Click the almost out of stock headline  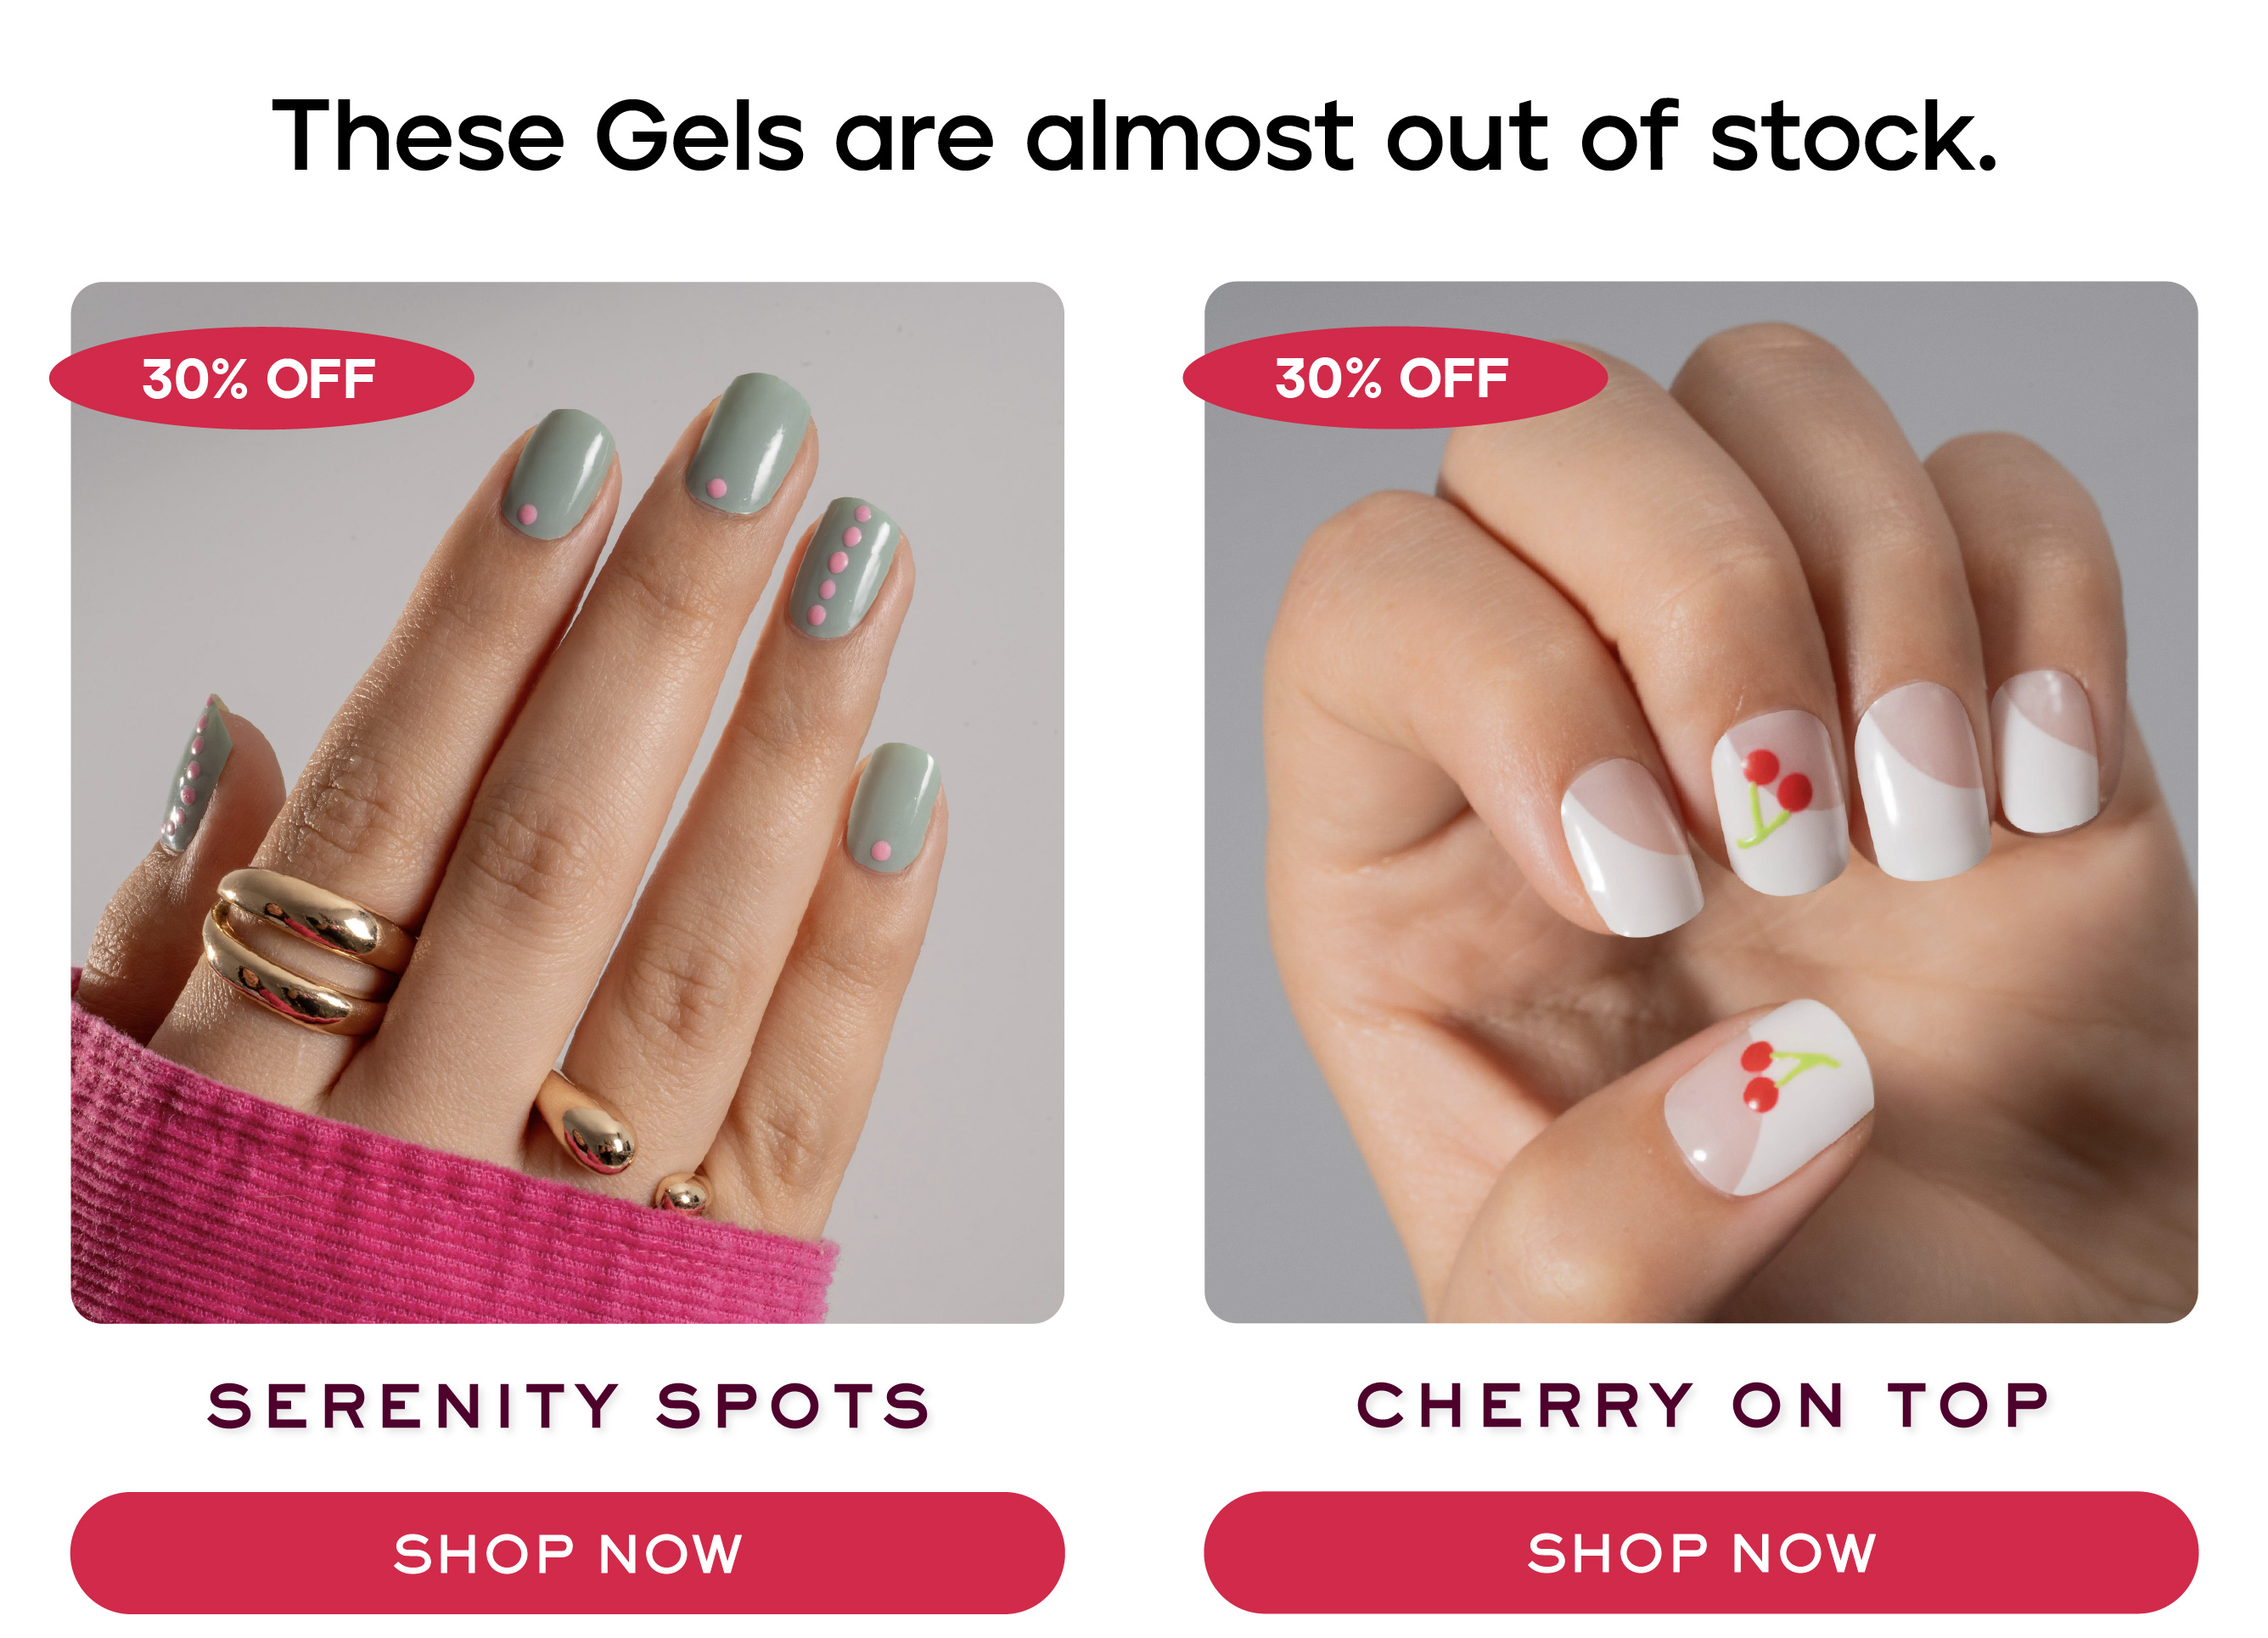click(1134, 136)
